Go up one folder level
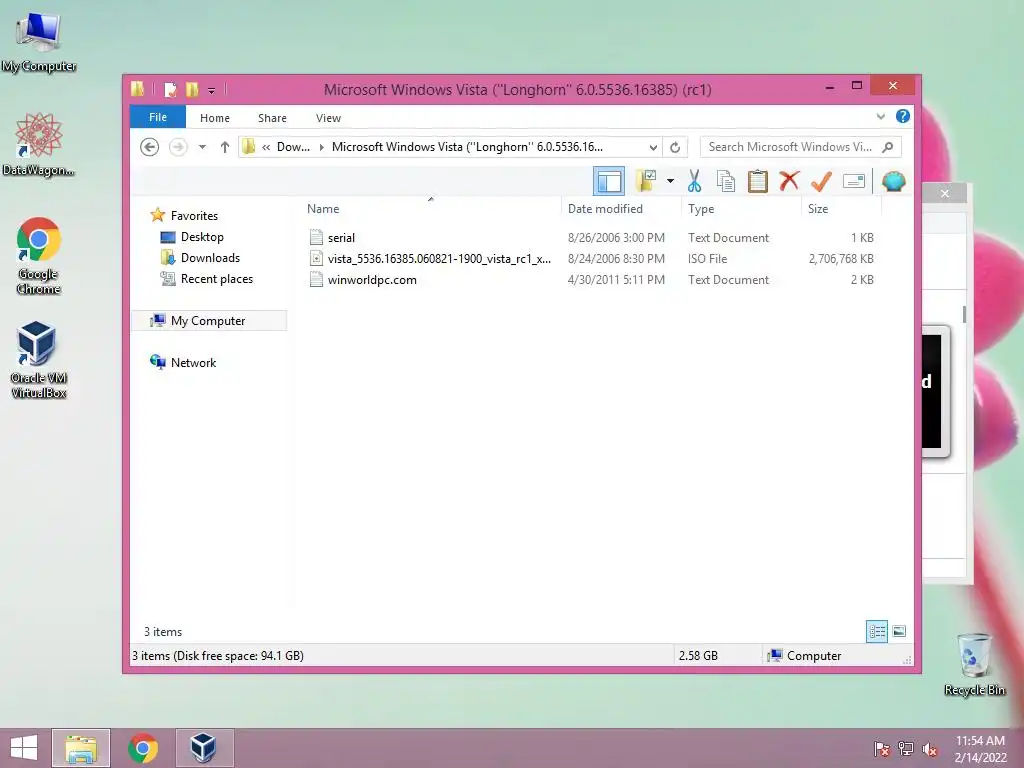The image size is (1024, 768). [225, 147]
